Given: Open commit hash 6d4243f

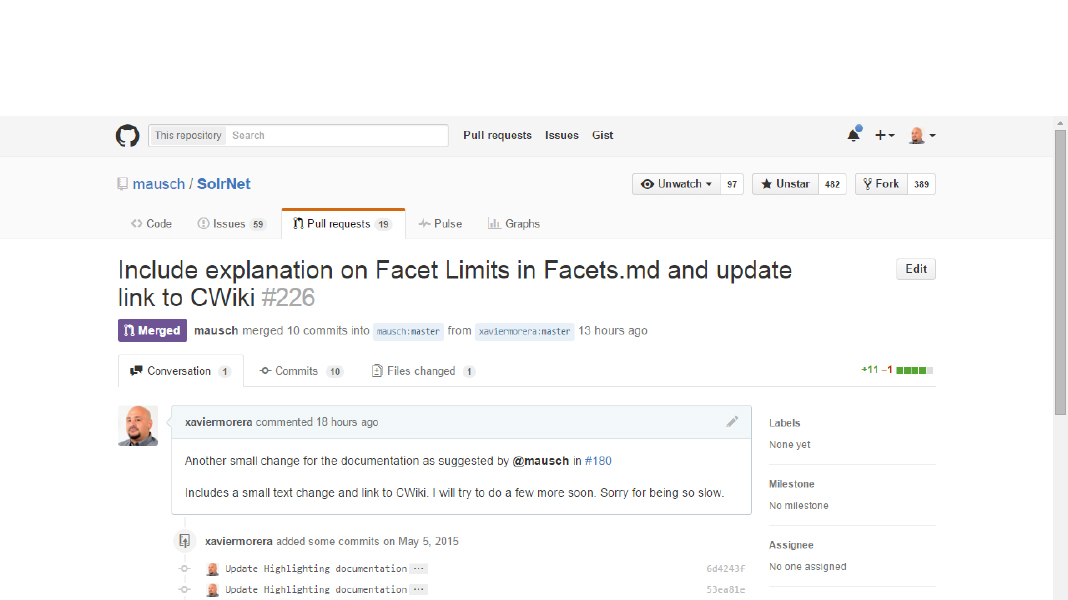Looking at the screenshot, I should click(x=725, y=569).
